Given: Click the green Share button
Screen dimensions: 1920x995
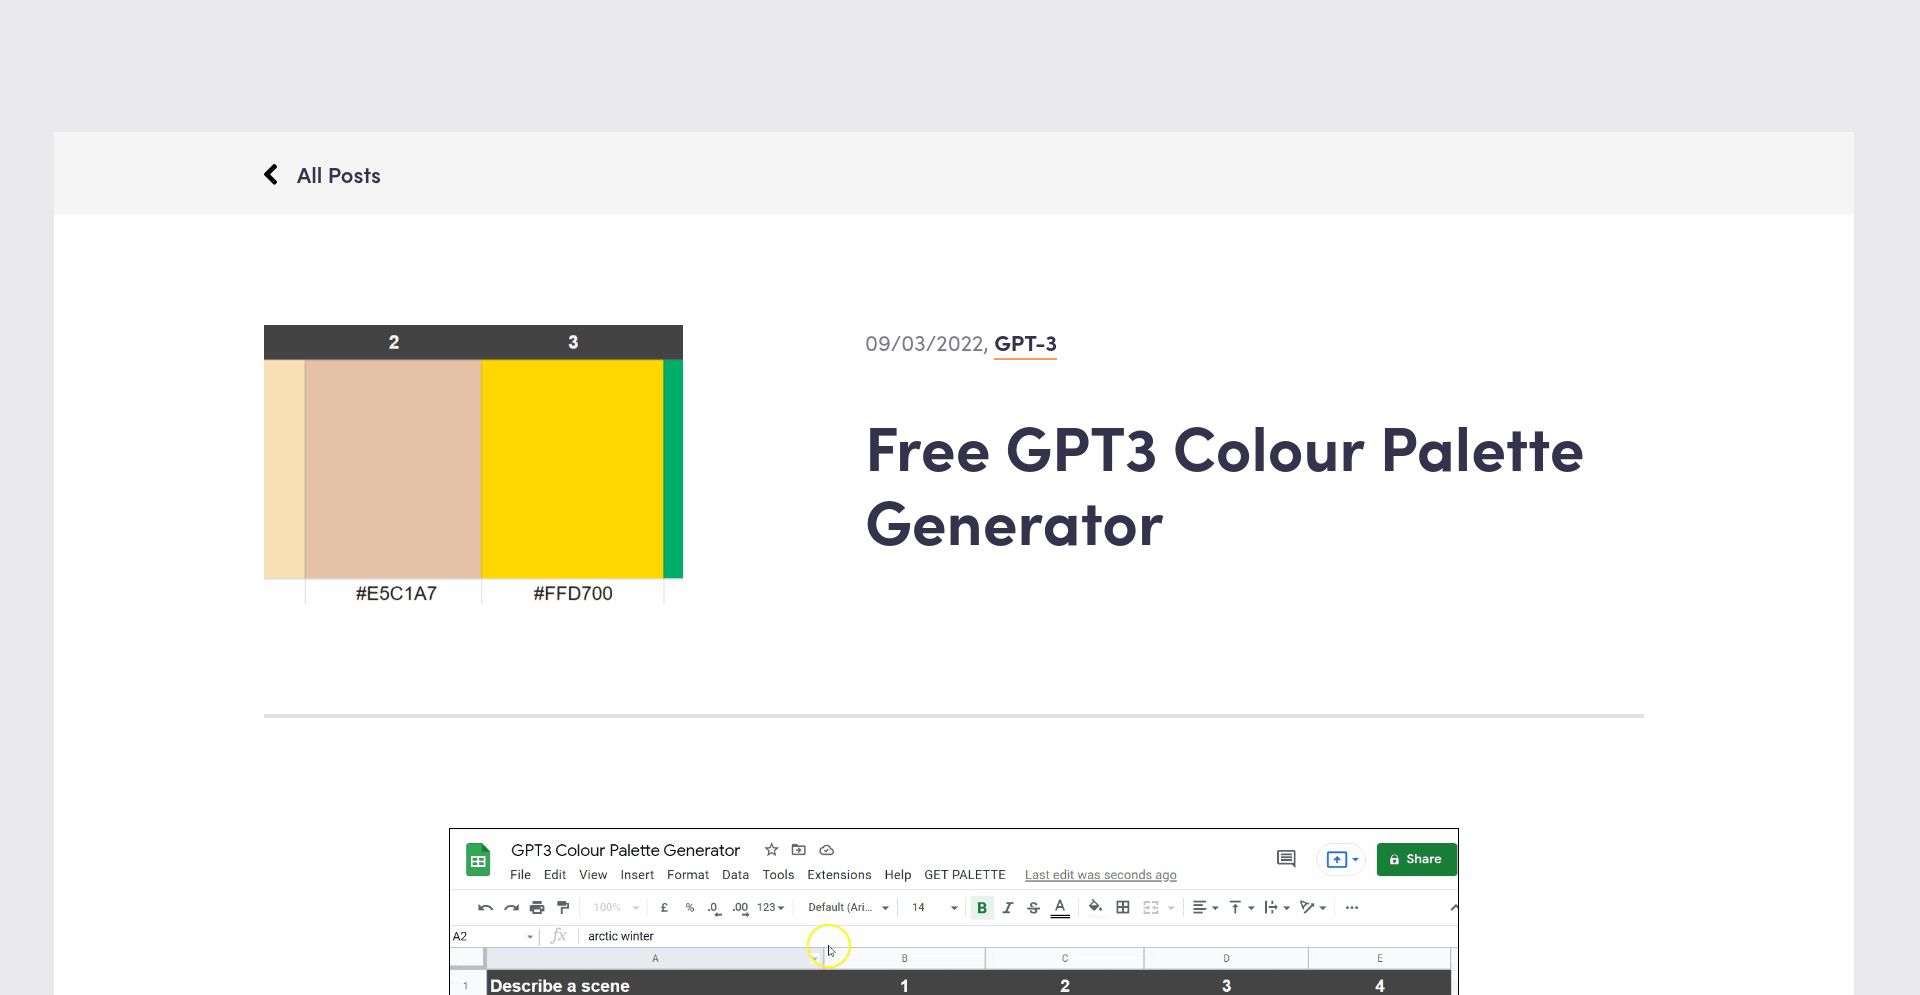Looking at the screenshot, I should point(1416,859).
